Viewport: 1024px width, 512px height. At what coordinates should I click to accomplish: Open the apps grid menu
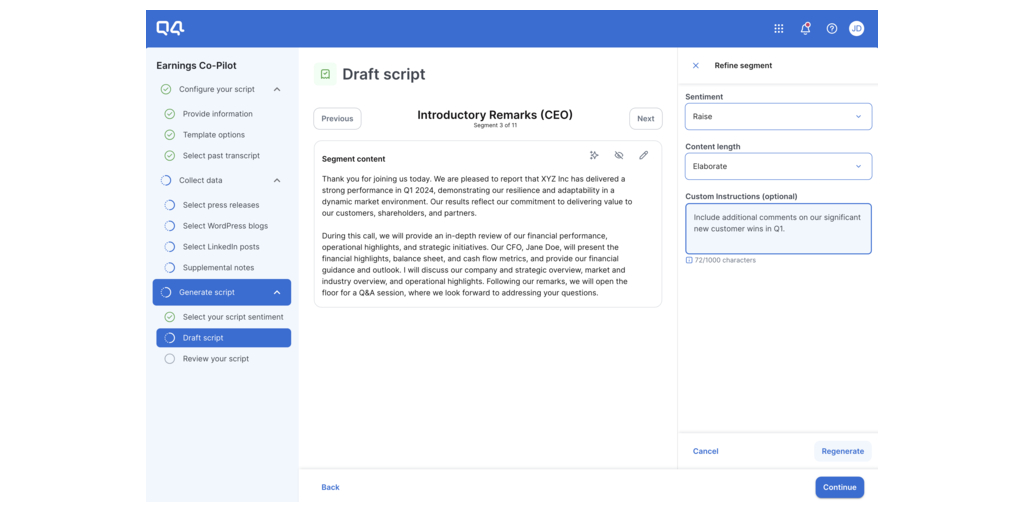[779, 29]
